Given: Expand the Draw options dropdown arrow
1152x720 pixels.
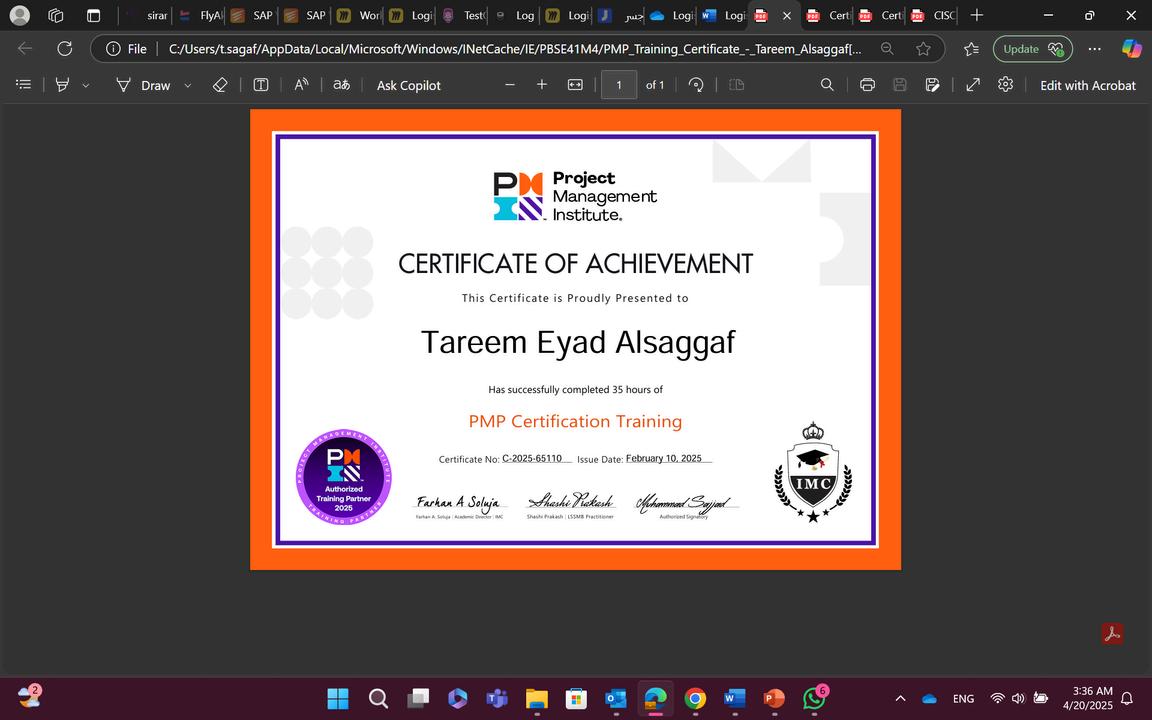Looking at the screenshot, I should pyautogui.click(x=187, y=85).
